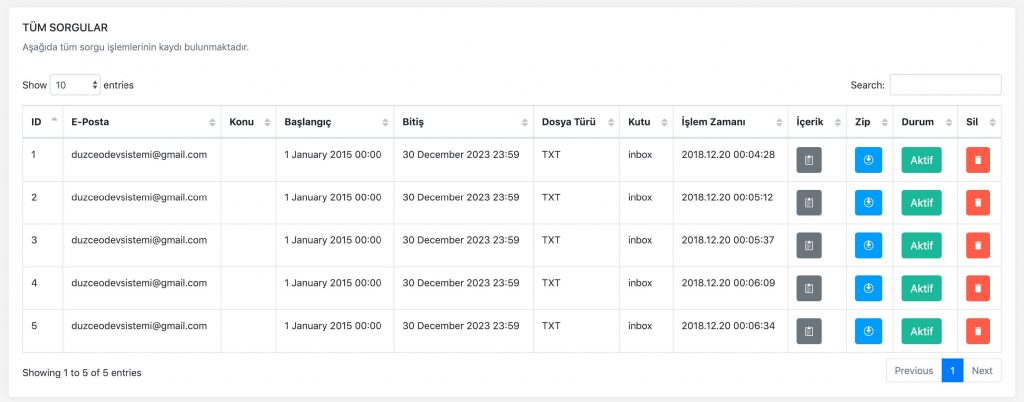
Task: Open the Show entries count dropdown
Action: pyautogui.click(x=75, y=85)
